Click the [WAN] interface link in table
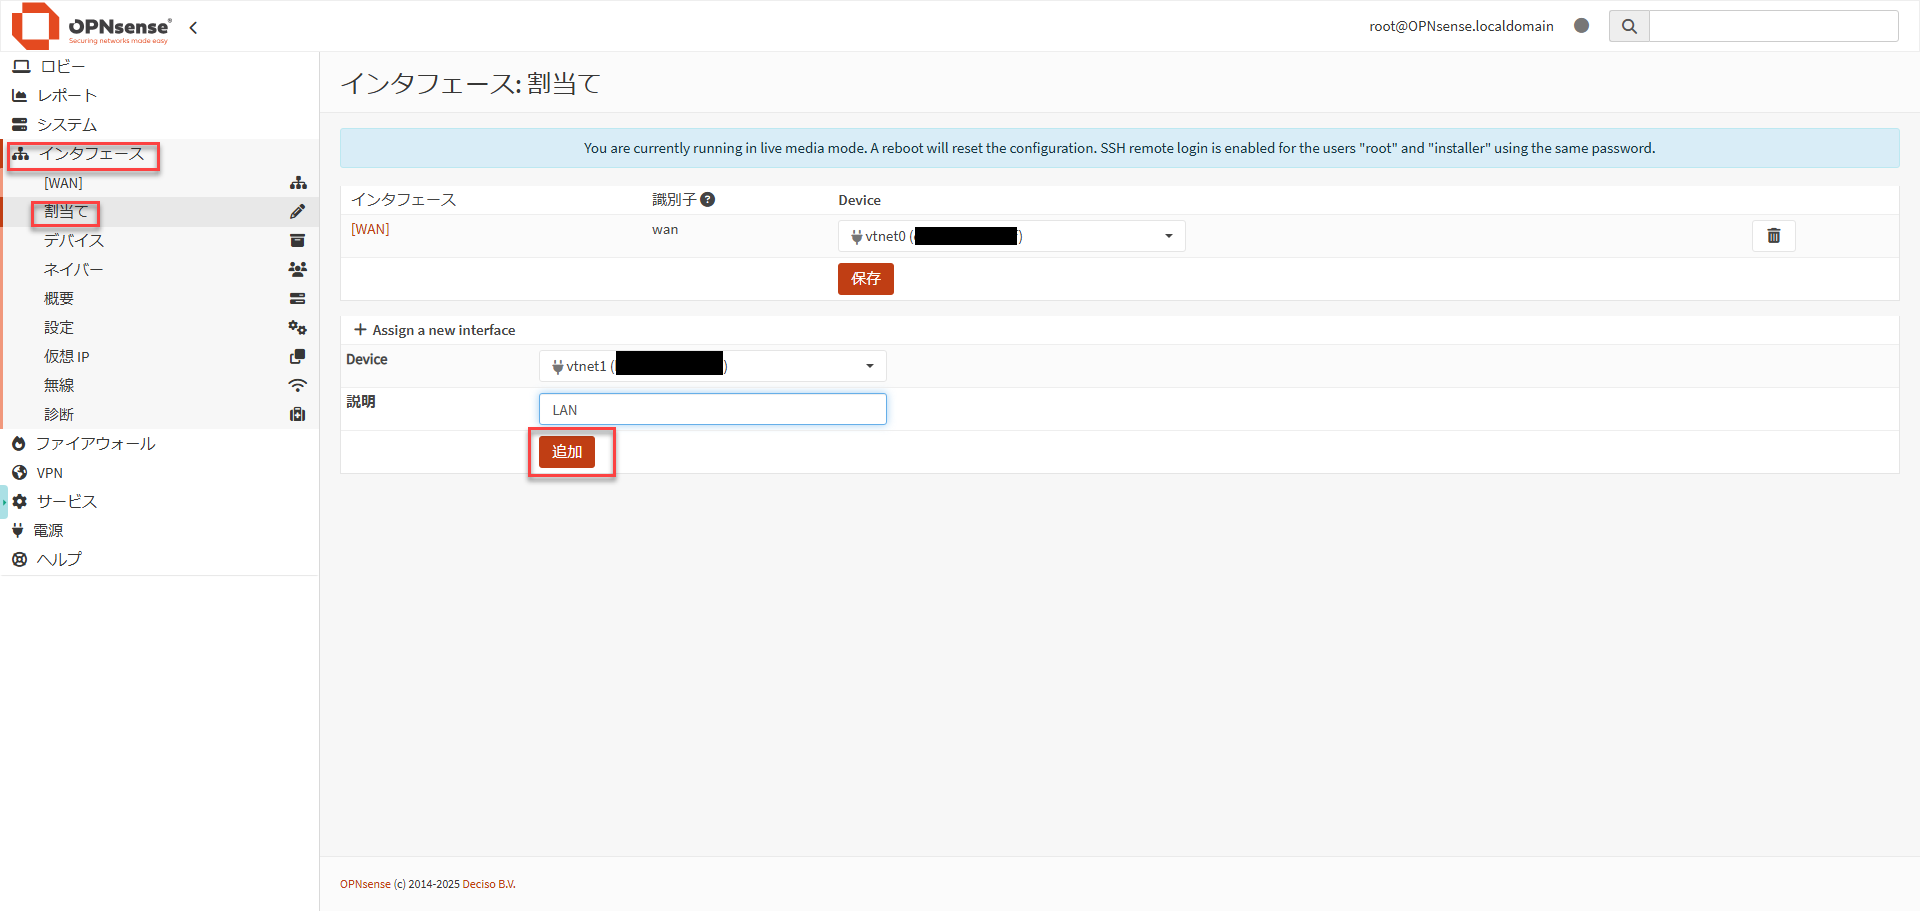Viewport: 1920px width, 911px height. [370, 229]
